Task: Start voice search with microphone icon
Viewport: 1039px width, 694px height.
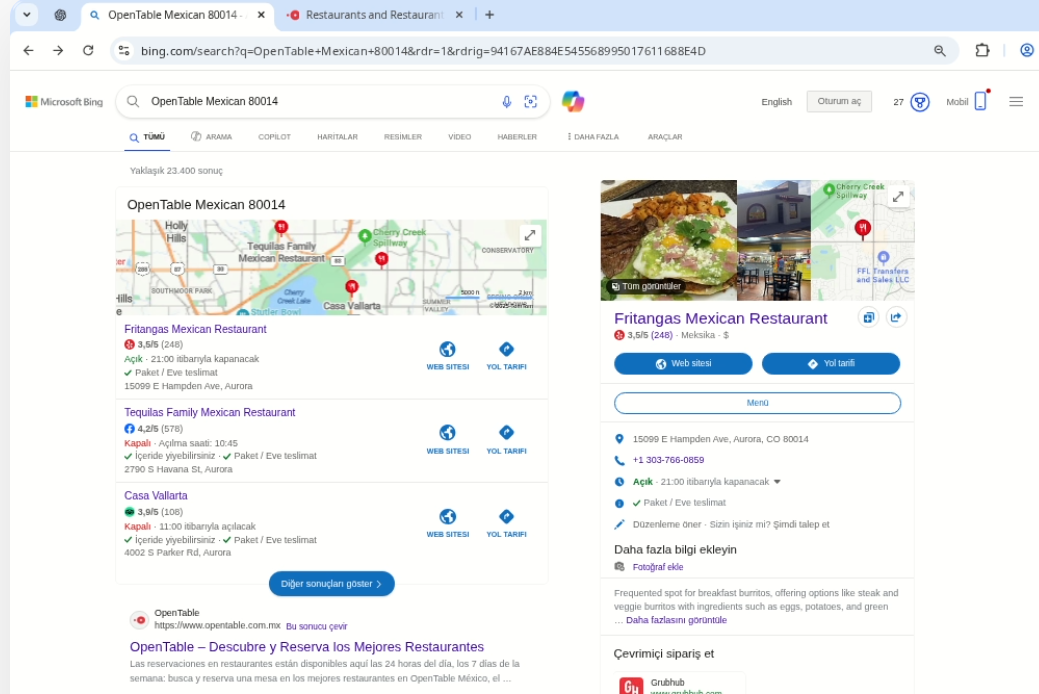Action: click(506, 101)
